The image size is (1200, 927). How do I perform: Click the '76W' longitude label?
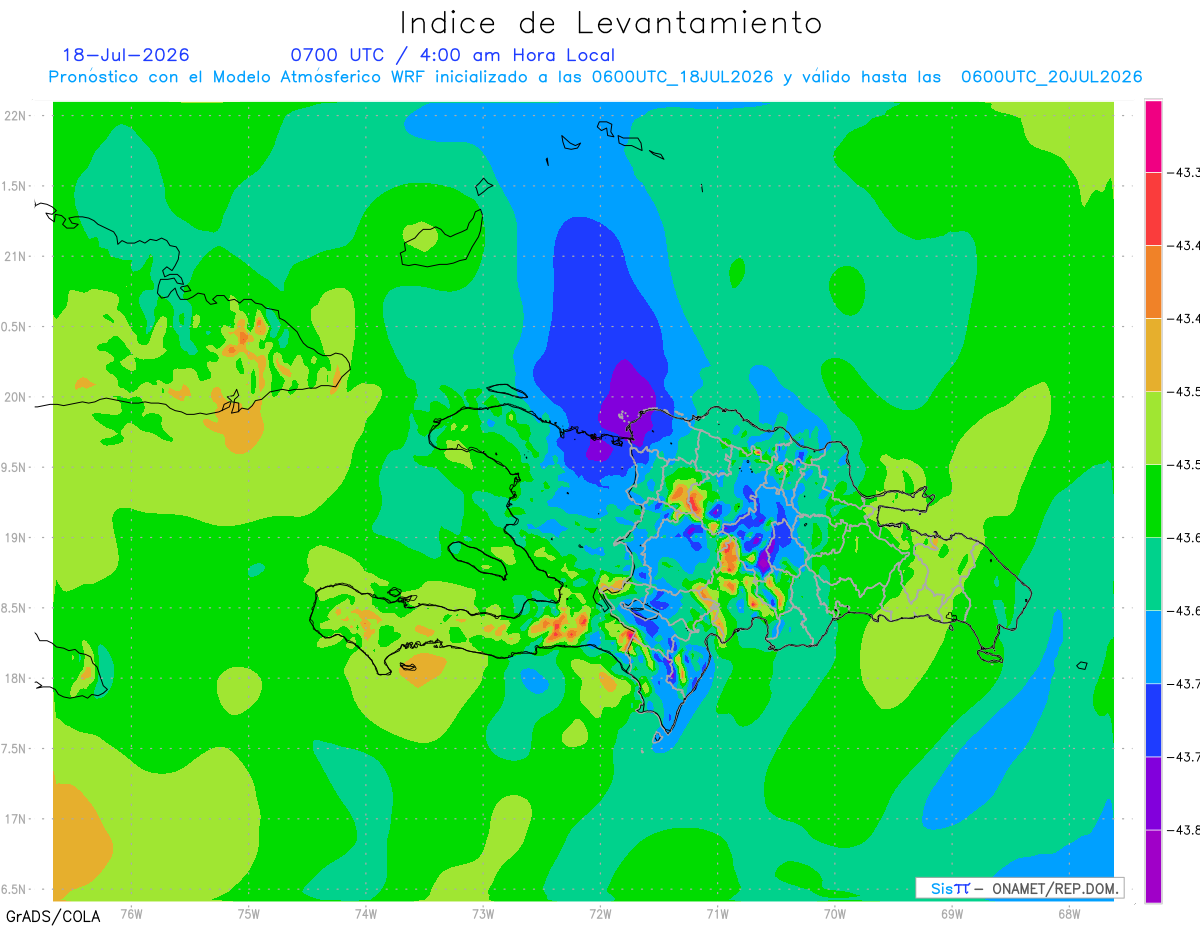(131, 913)
